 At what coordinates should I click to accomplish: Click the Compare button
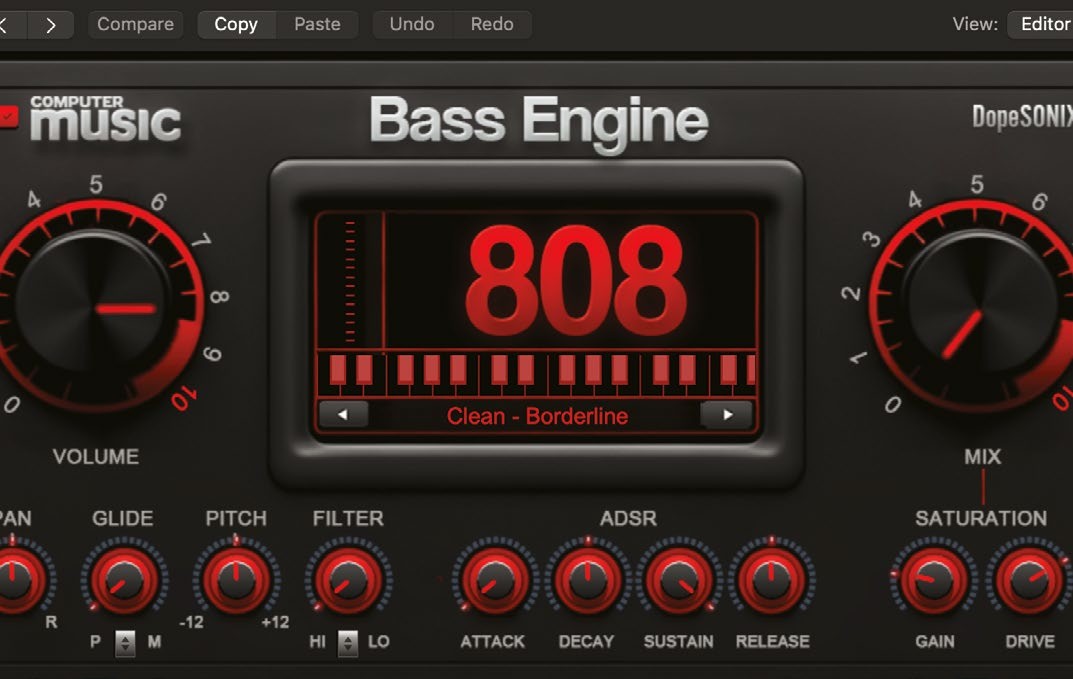(x=135, y=25)
